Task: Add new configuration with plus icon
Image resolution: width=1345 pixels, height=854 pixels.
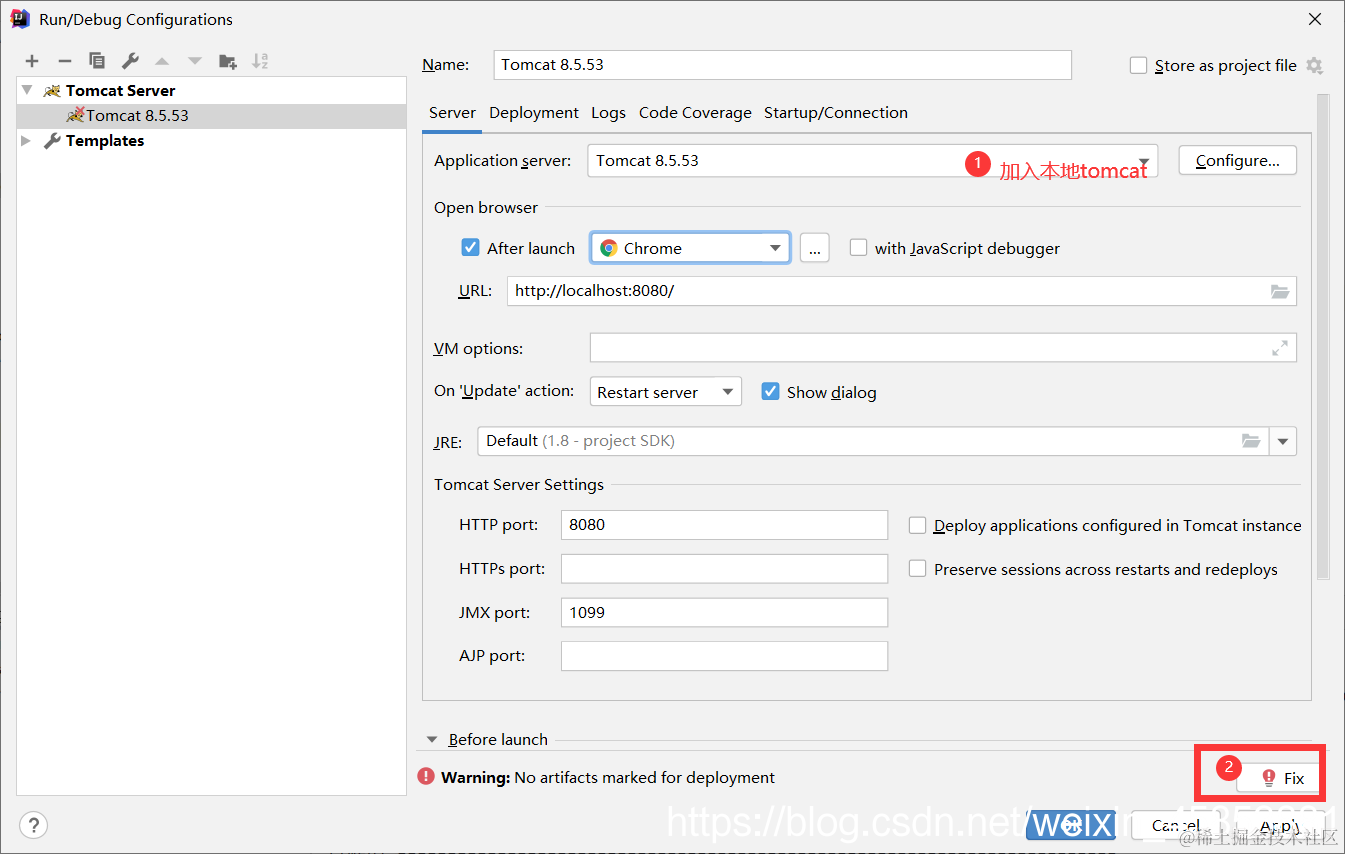Action: 32,61
